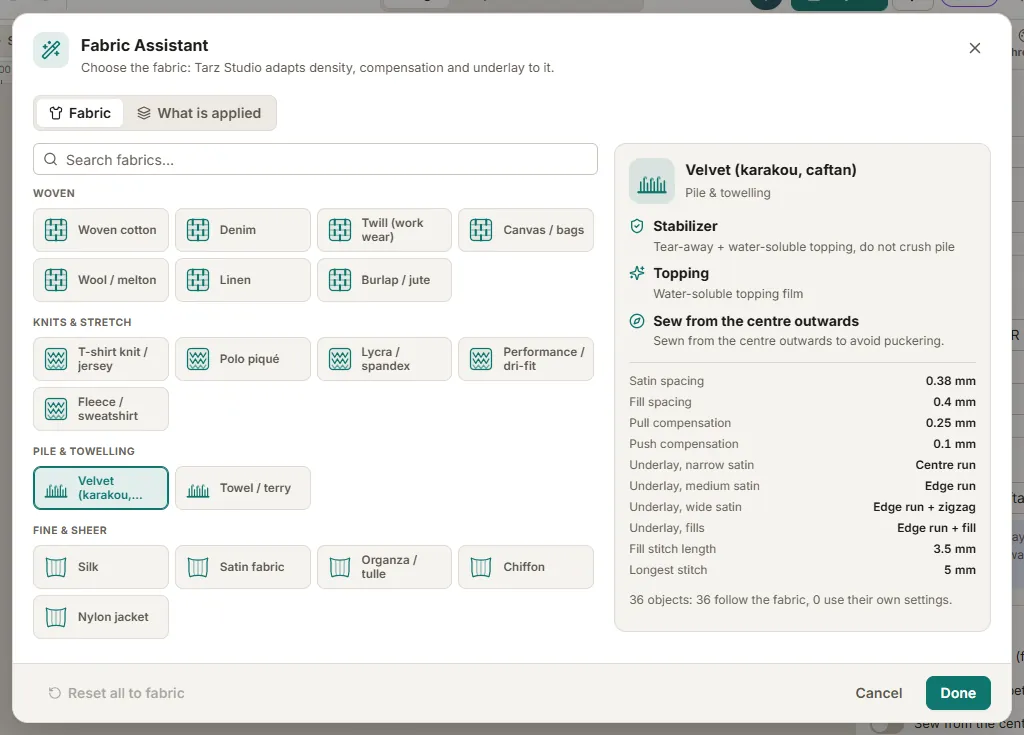Select the Velvet (karakou) fabric card
This screenshot has width=1024, height=735.
101,488
